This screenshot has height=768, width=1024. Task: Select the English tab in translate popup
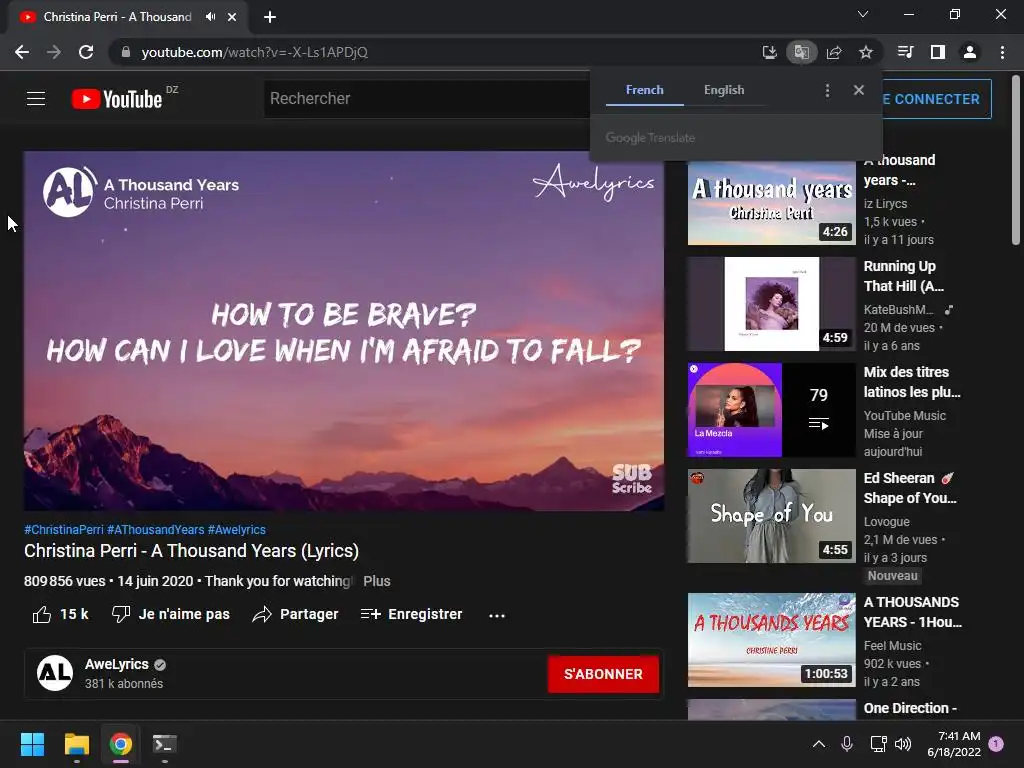pyautogui.click(x=724, y=90)
